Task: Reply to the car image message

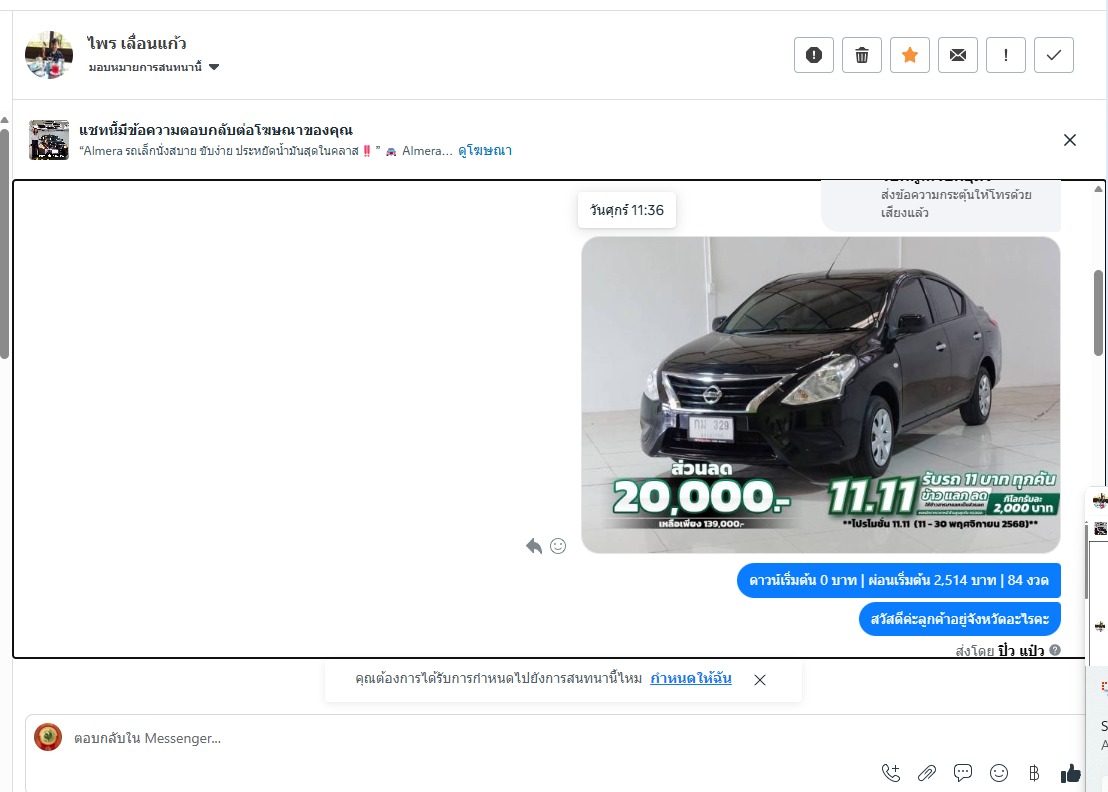Action: (x=534, y=546)
